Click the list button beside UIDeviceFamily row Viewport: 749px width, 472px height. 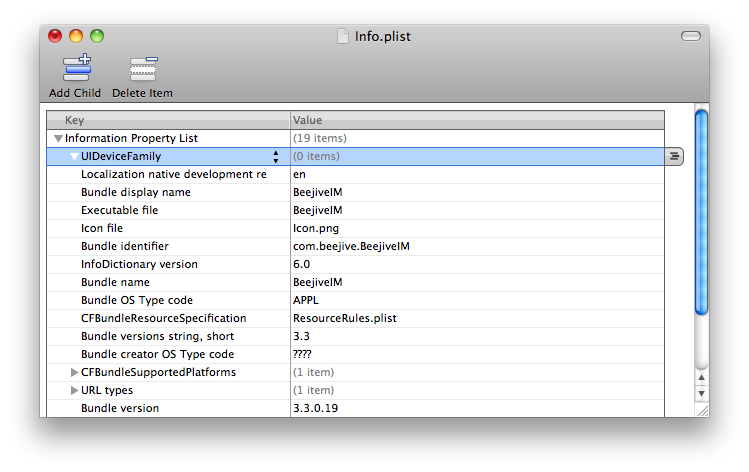click(x=674, y=156)
